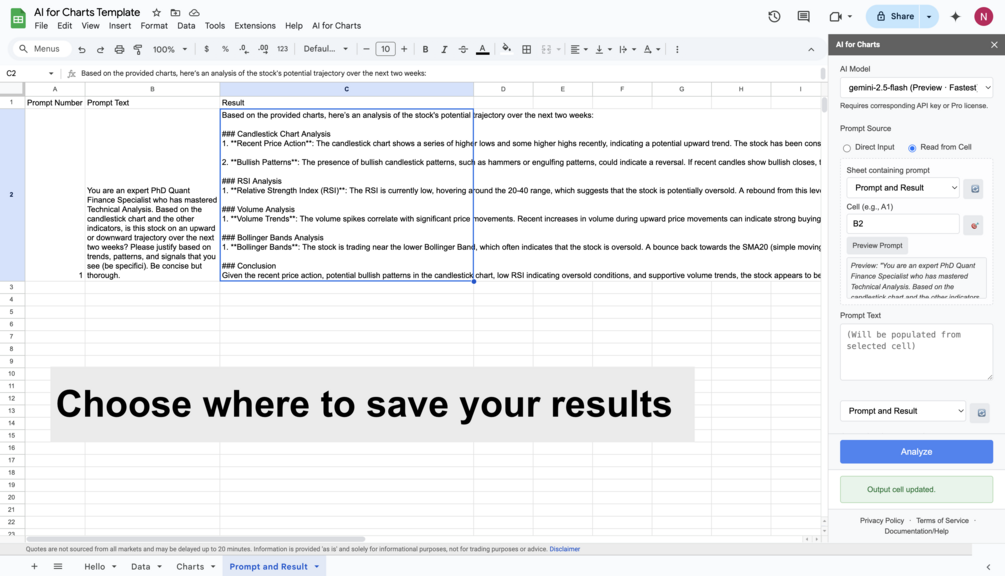
Task: Click the font size box
Action: (385, 49)
